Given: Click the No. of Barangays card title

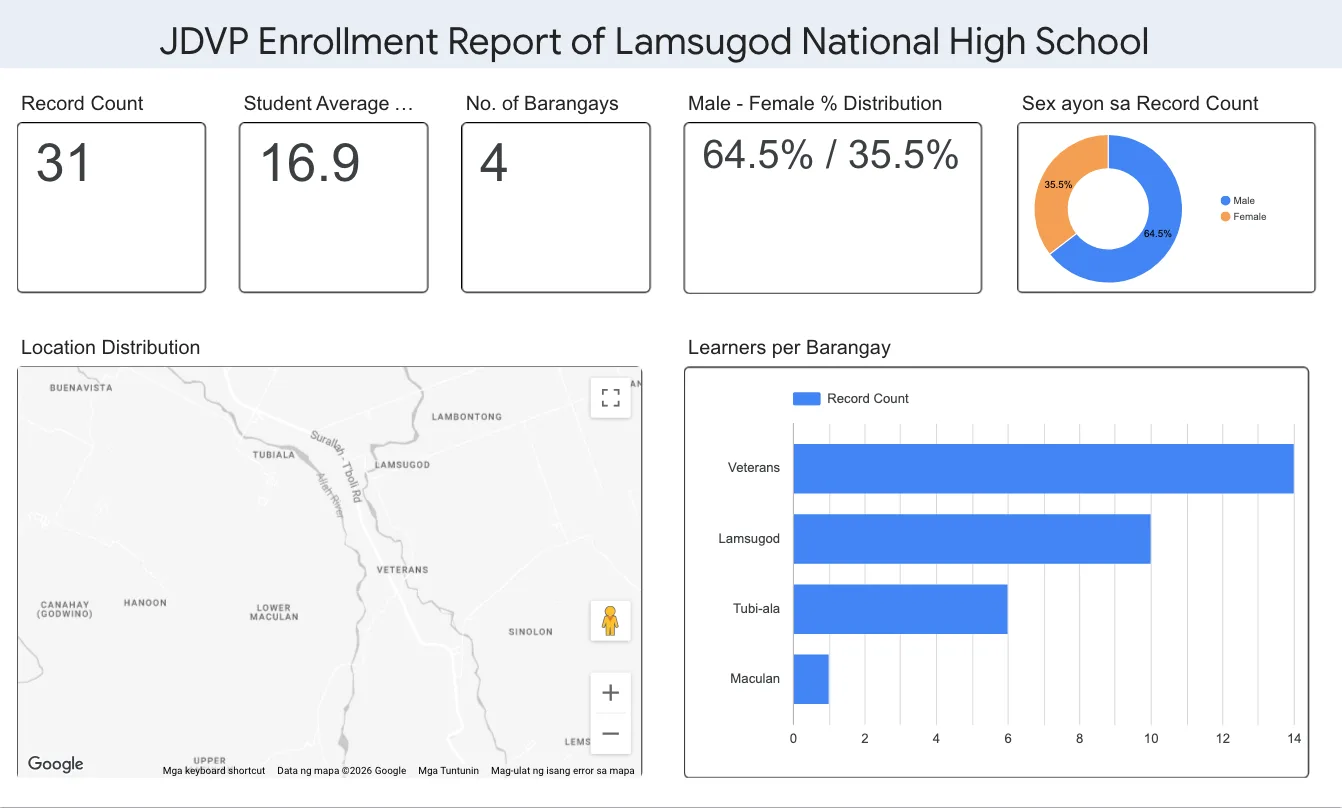Looking at the screenshot, I should click(x=542, y=104).
